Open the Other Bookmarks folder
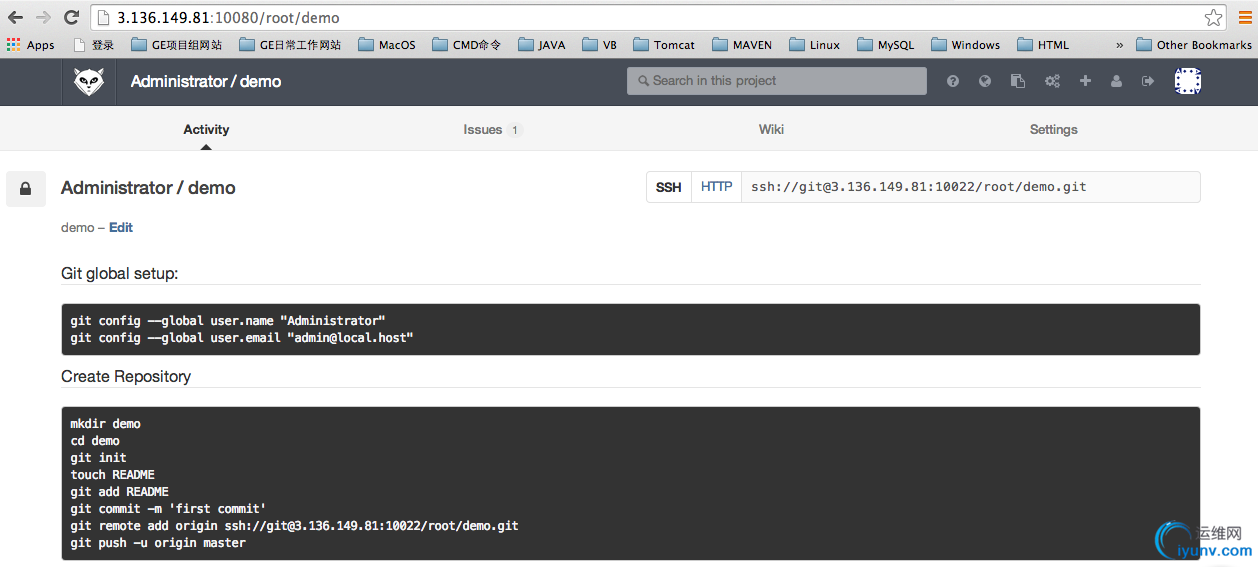Viewport: 1258px width, 567px height. pyautogui.click(x=1194, y=45)
